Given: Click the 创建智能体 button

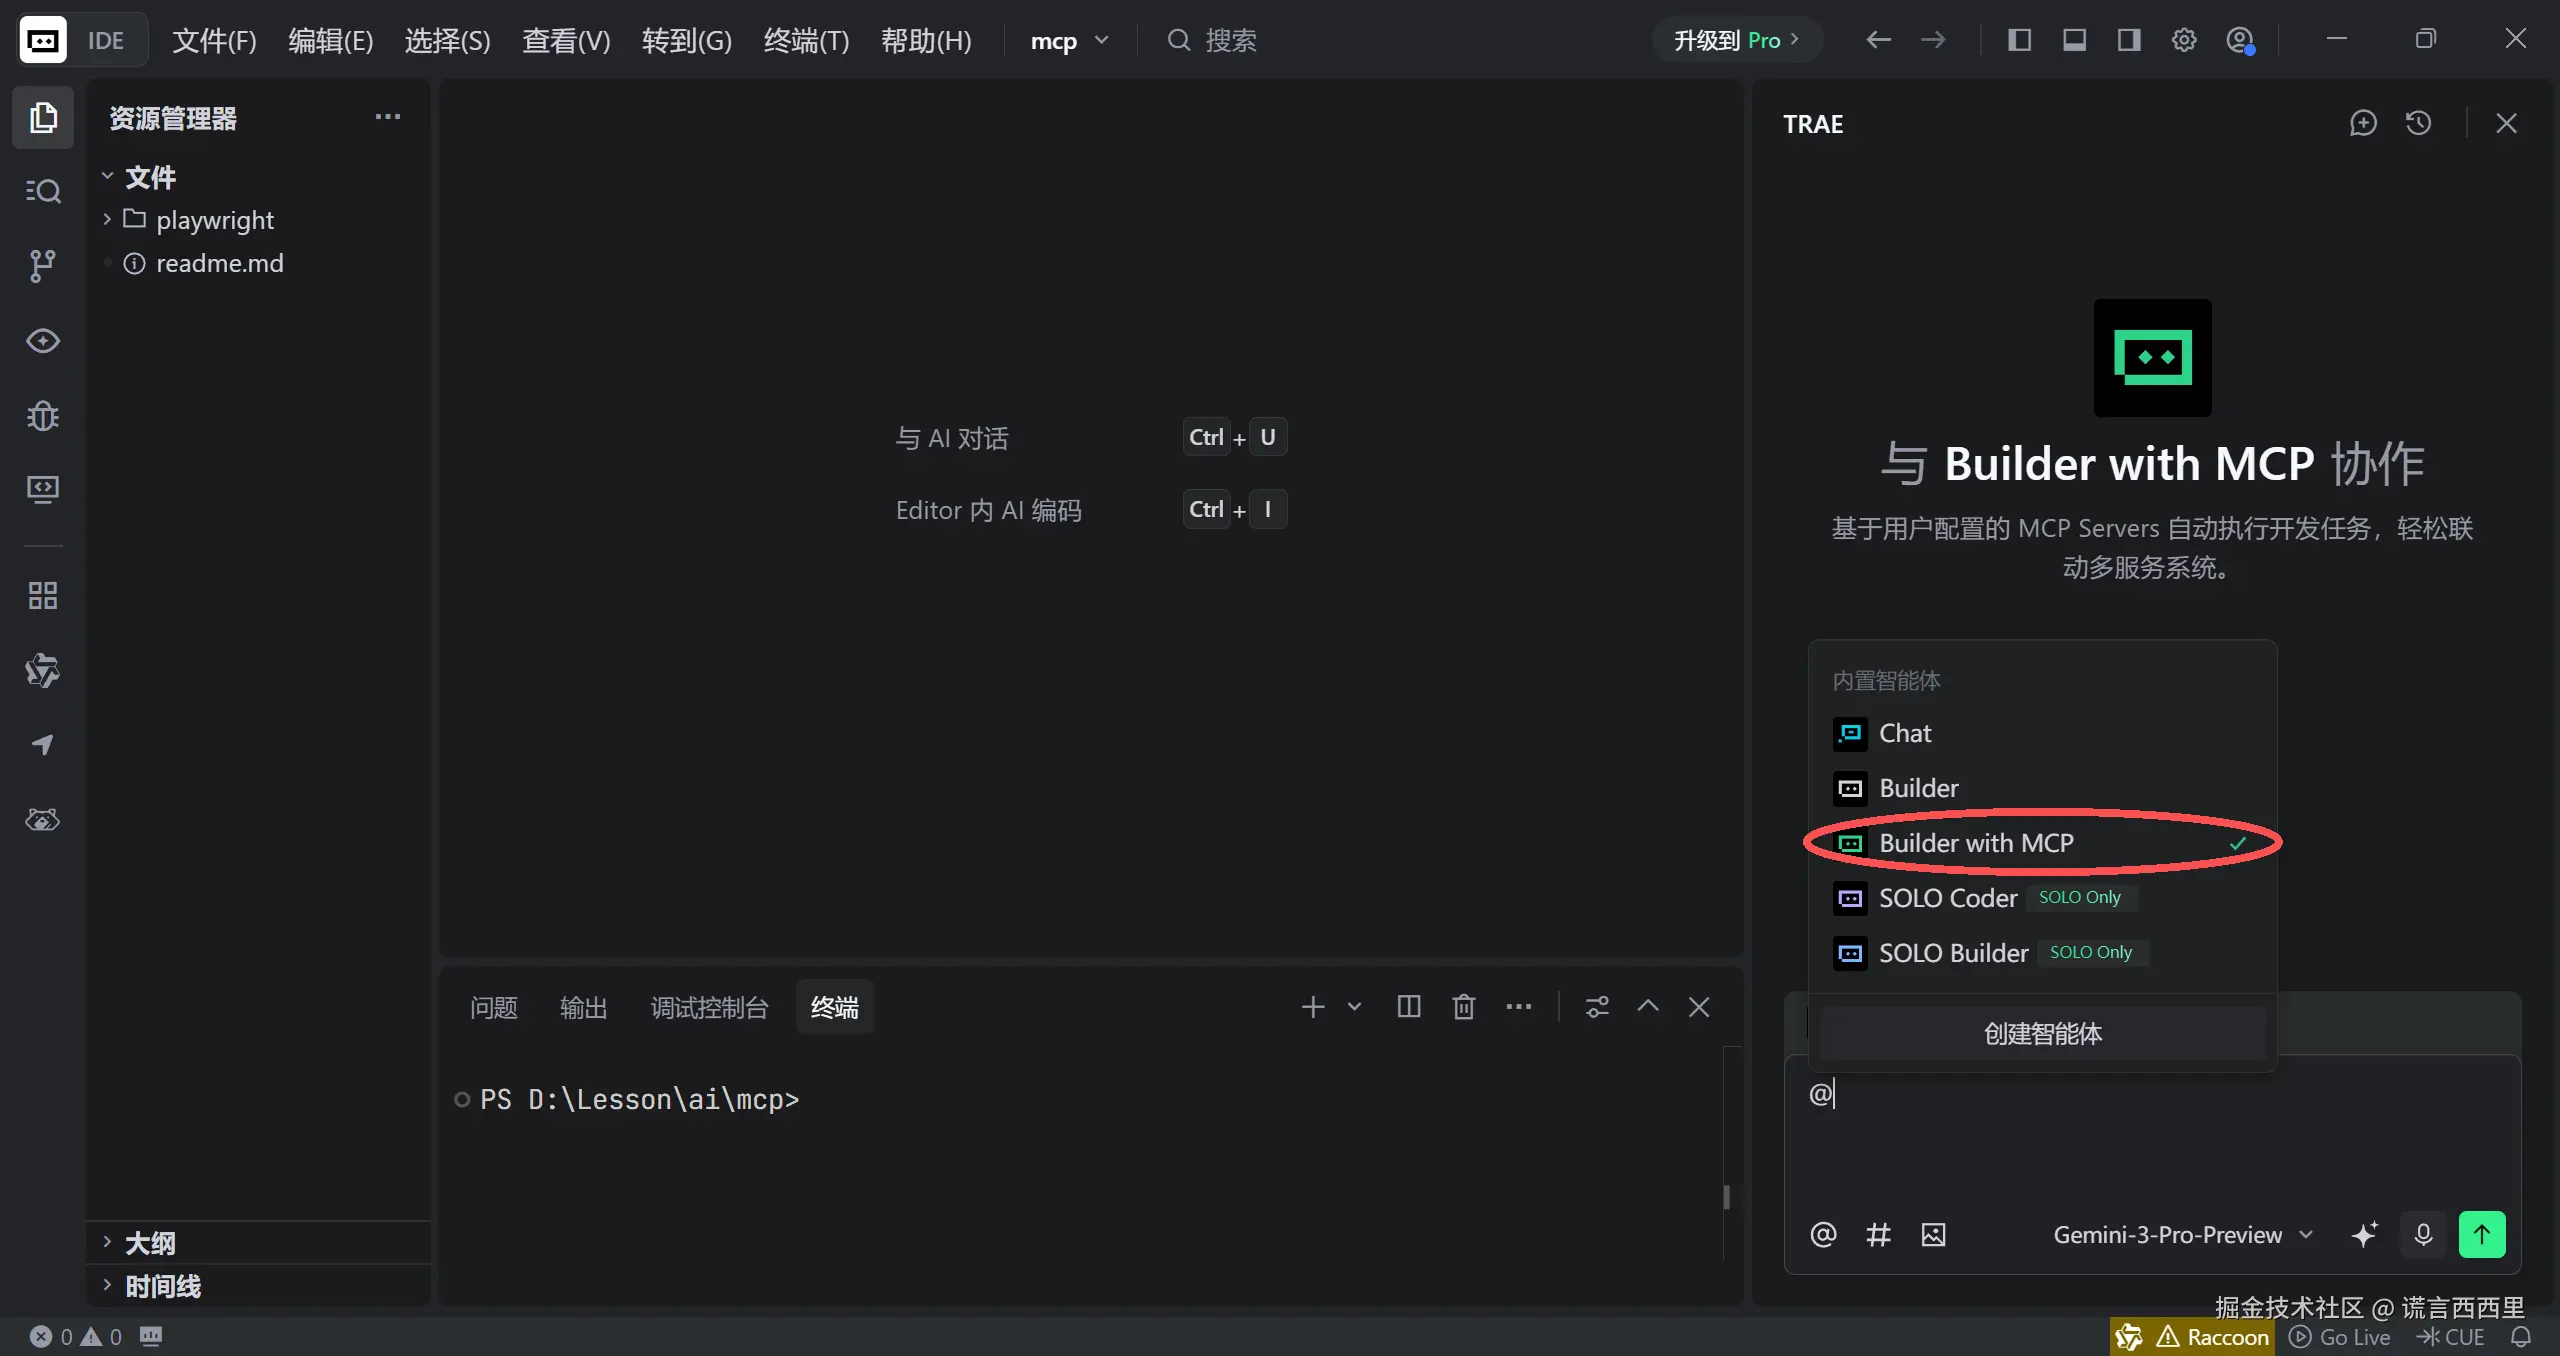Looking at the screenshot, I should [2042, 1033].
